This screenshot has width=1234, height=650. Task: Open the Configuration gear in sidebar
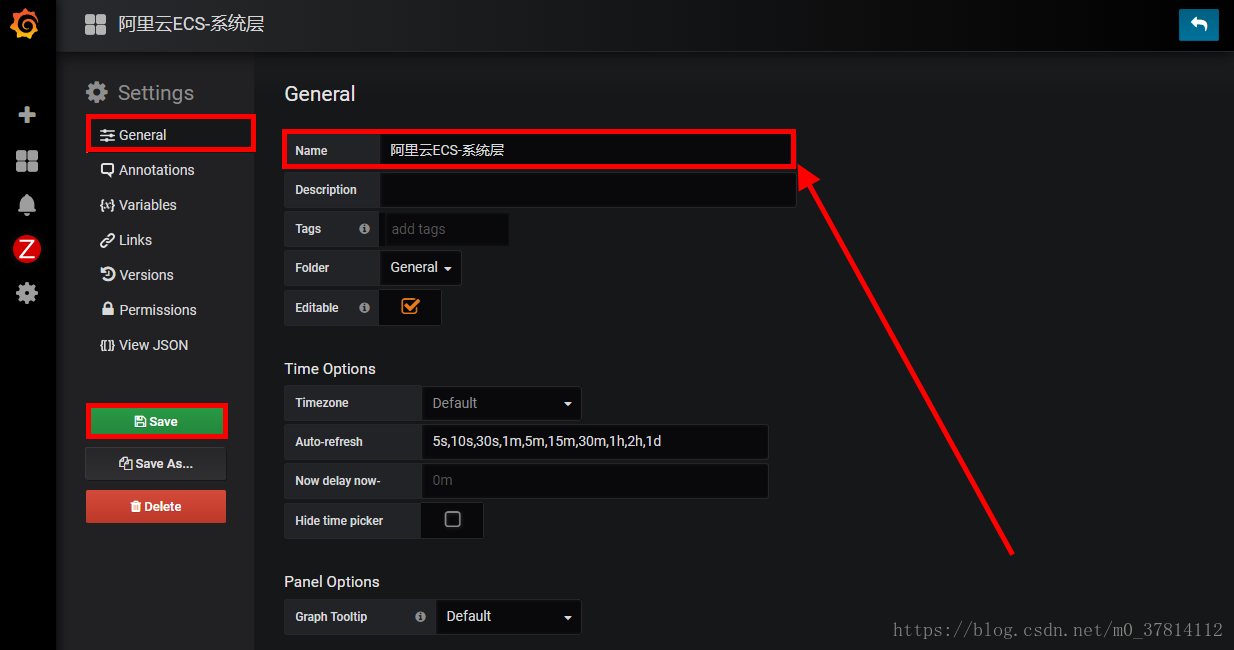click(27, 293)
